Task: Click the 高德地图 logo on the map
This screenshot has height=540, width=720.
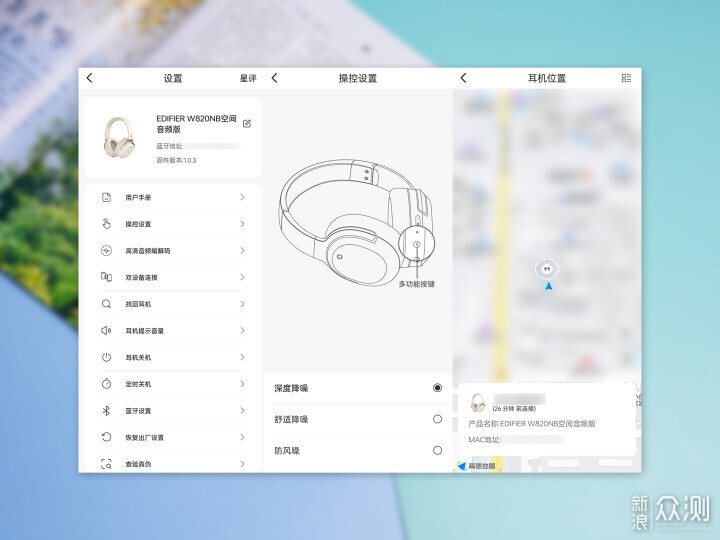Action: pos(477,466)
